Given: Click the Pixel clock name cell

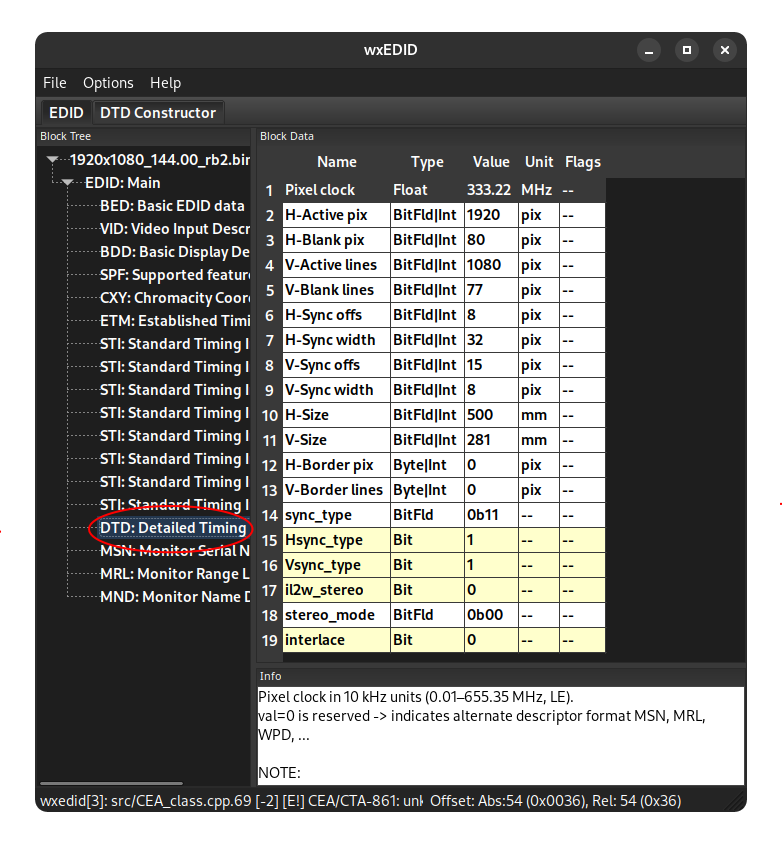Looking at the screenshot, I should coord(336,190).
